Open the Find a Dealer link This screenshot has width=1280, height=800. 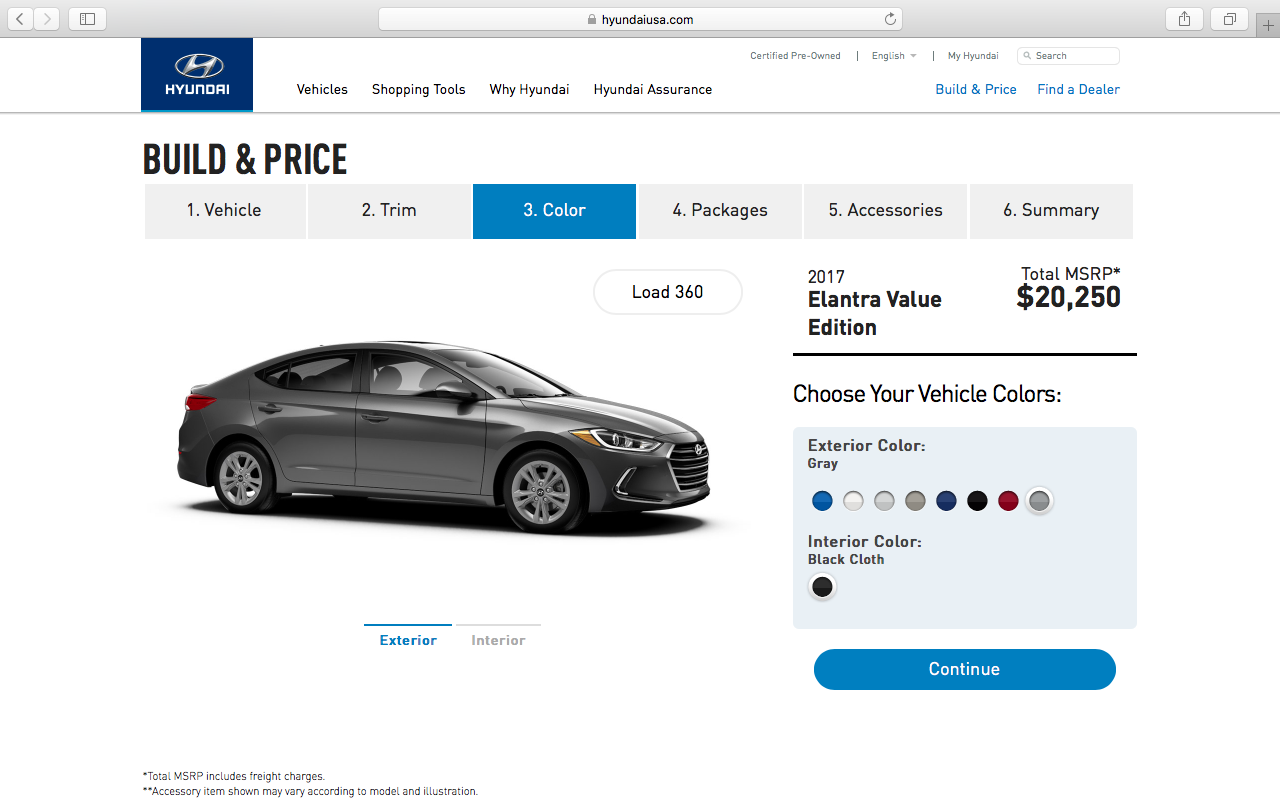1078,89
